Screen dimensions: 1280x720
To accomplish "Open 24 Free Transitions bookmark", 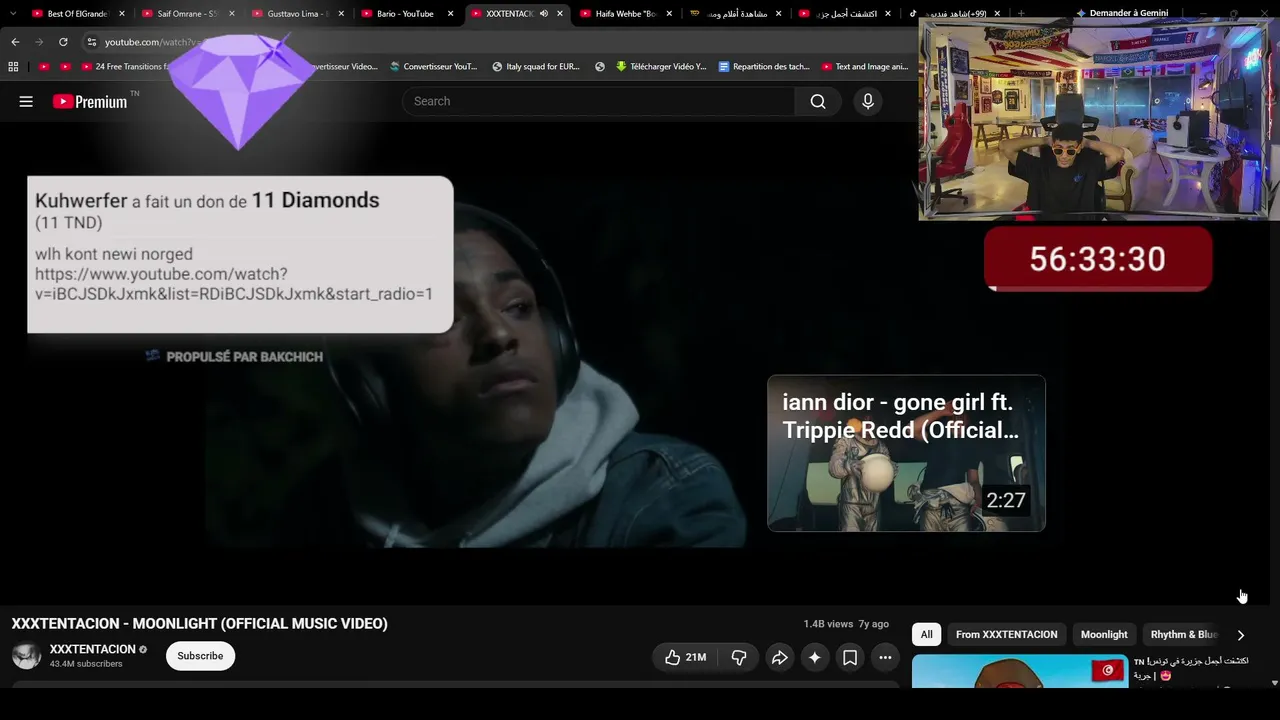I will click(x=126, y=67).
